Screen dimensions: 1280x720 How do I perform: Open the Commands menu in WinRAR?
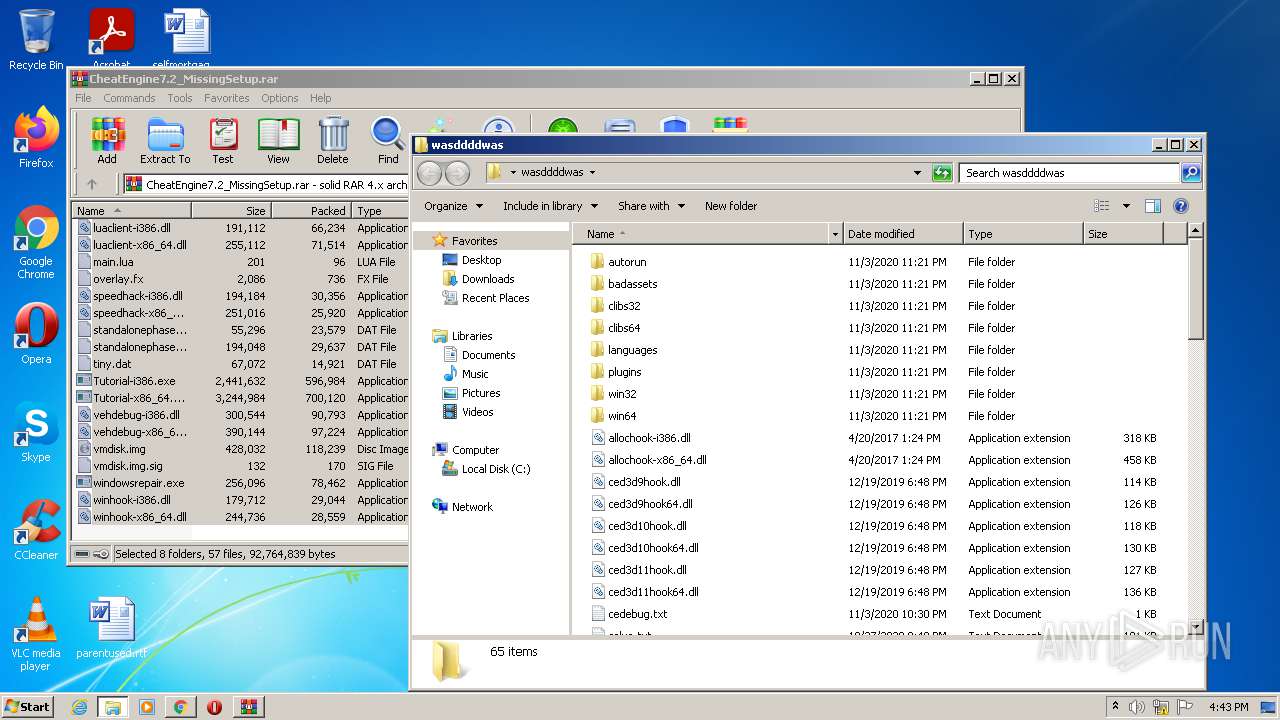129,98
